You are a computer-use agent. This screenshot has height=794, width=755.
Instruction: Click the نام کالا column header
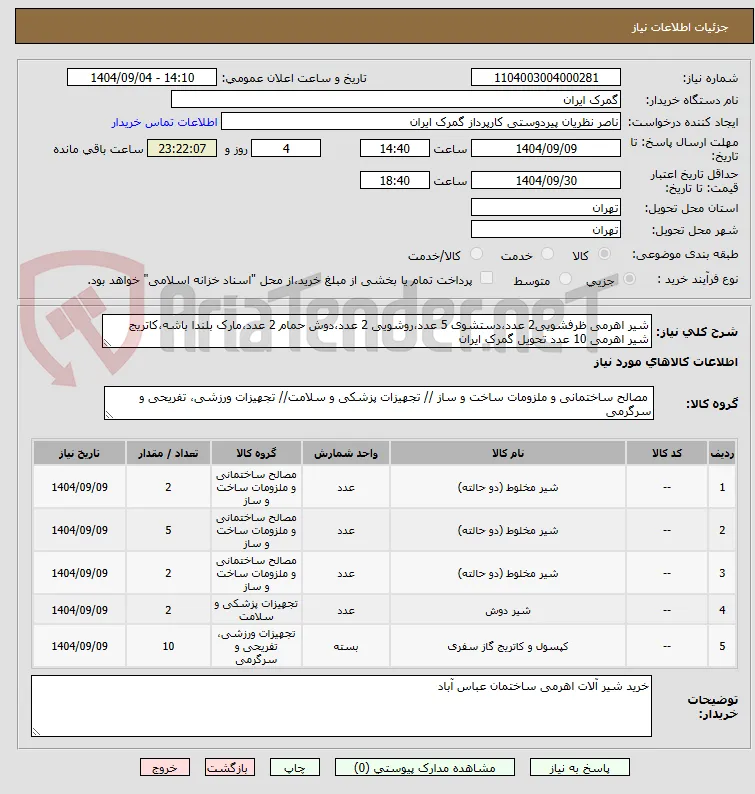coord(507,453)
